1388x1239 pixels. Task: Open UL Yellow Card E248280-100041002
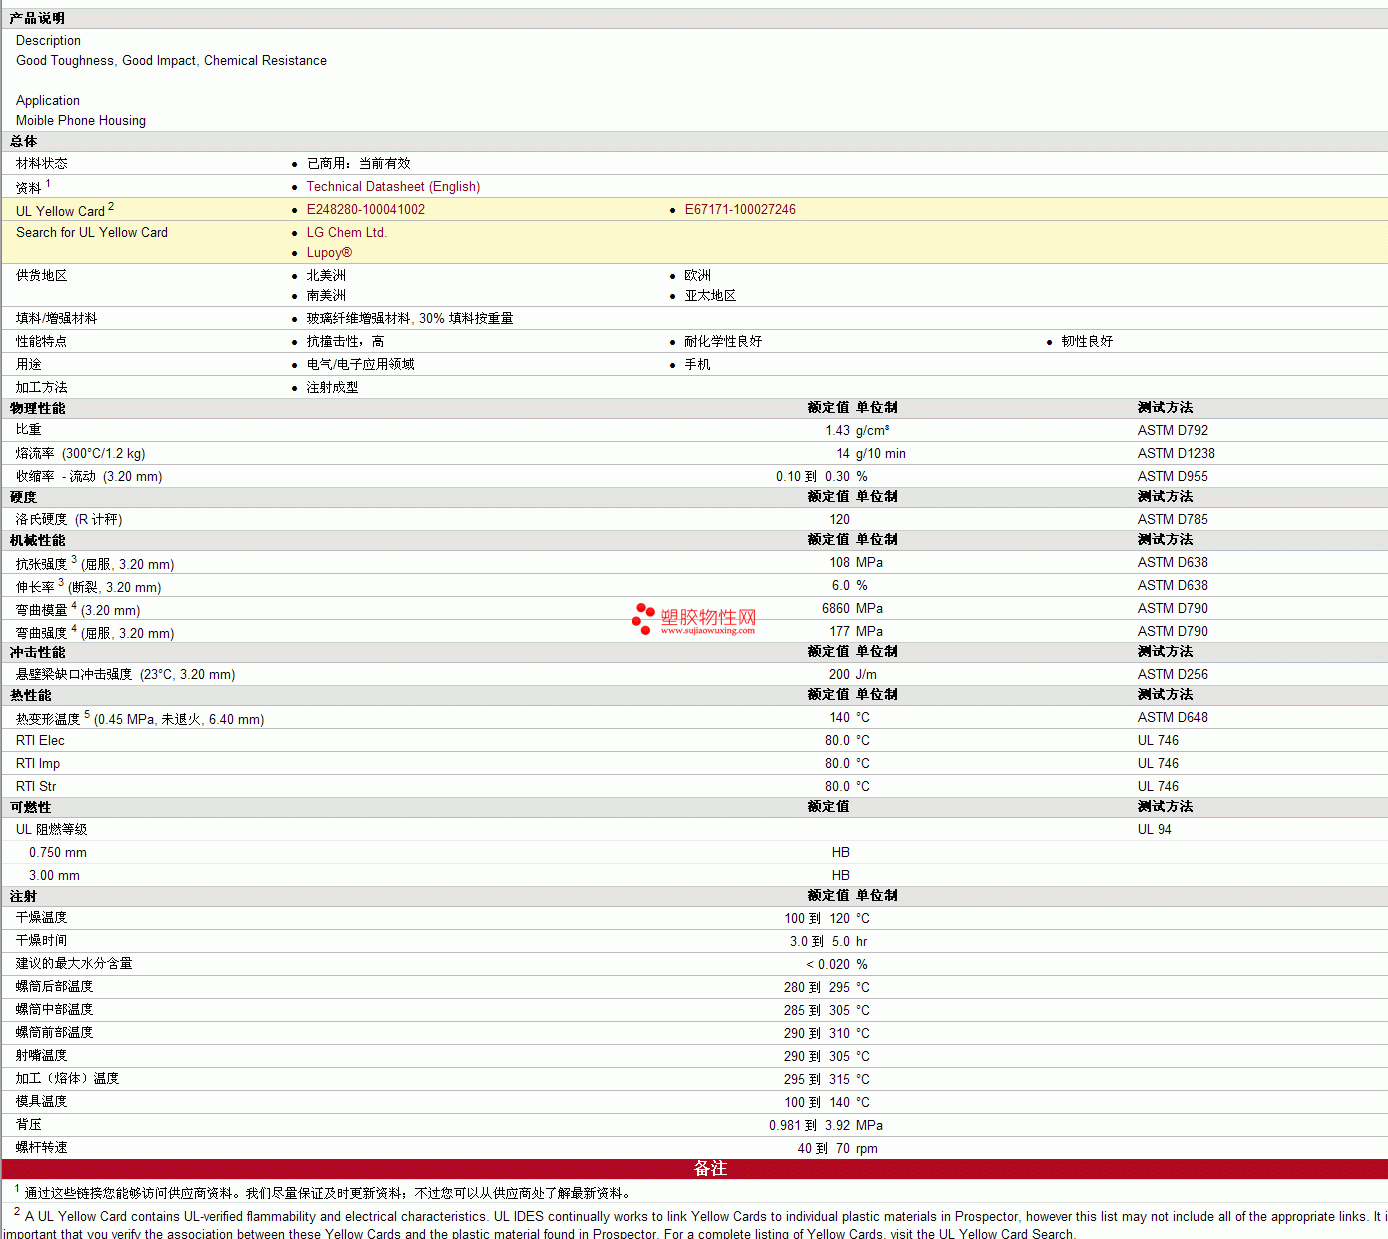(365, 210)
